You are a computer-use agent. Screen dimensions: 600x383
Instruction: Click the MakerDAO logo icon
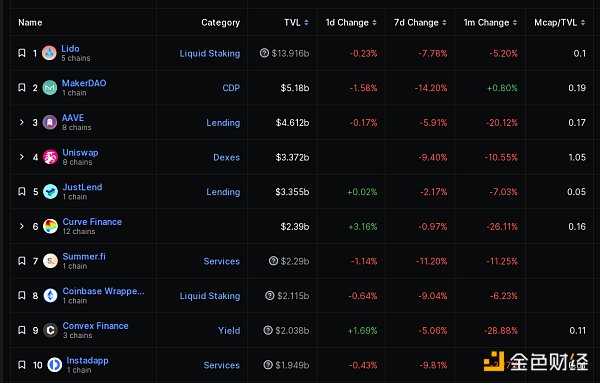click(50, 88)
